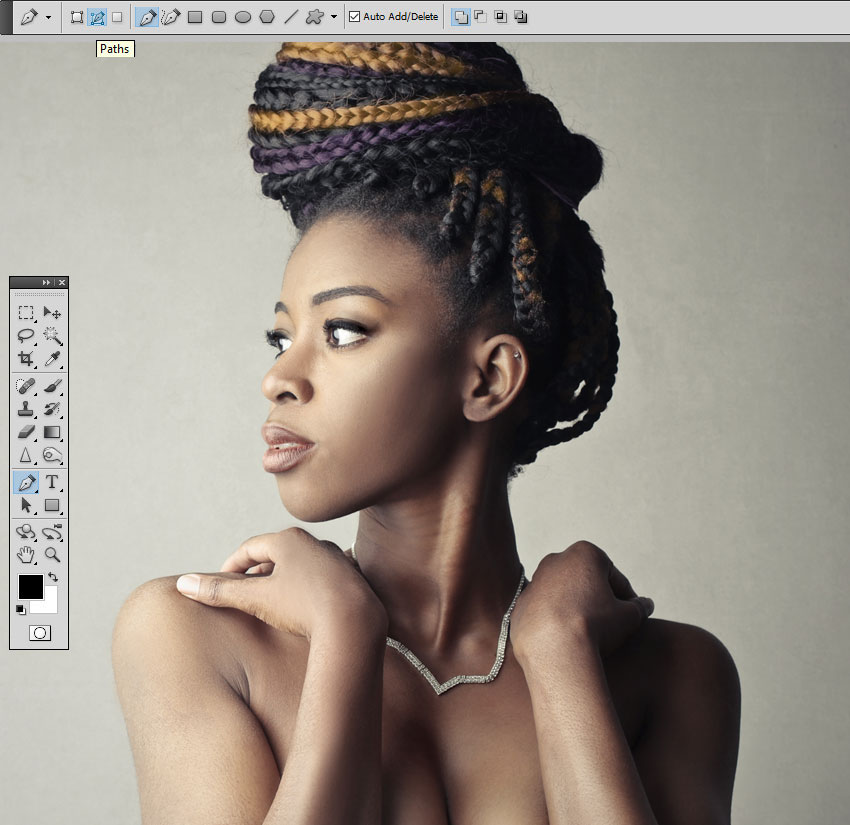Screen dimensions: 850x825
Task: Select the Sponge tool in the toolbox
Action: 52,455
